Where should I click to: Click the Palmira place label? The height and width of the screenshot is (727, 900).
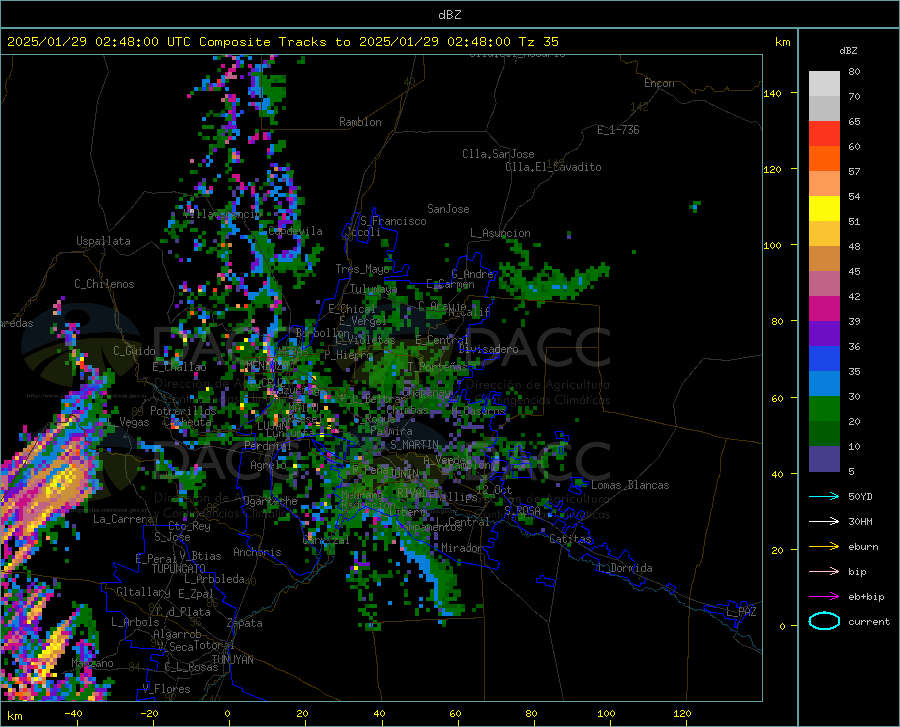[x=391, y=430]
